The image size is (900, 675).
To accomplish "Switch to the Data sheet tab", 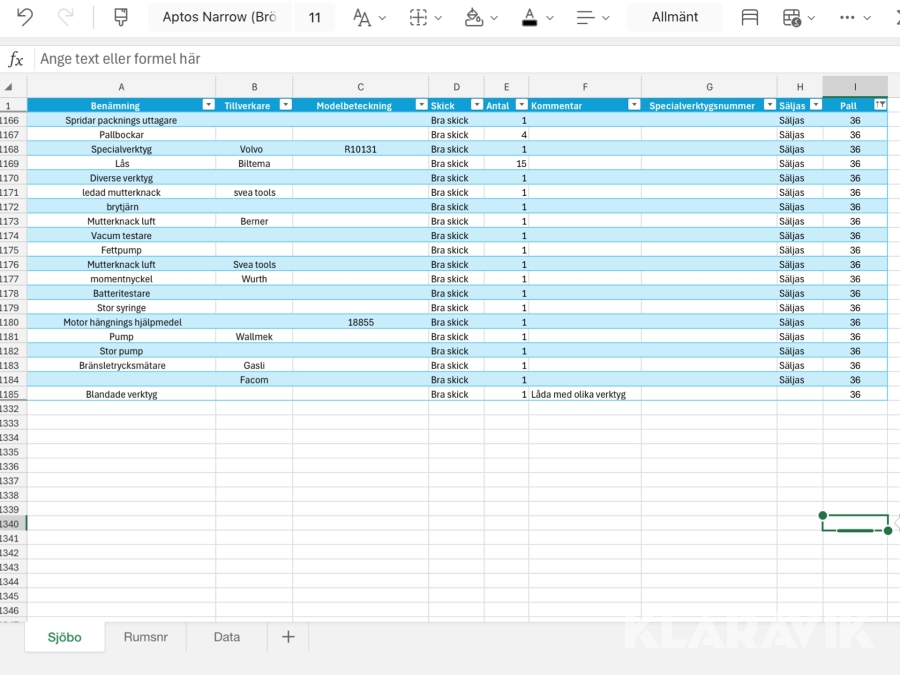I will (x=227, y=637).
